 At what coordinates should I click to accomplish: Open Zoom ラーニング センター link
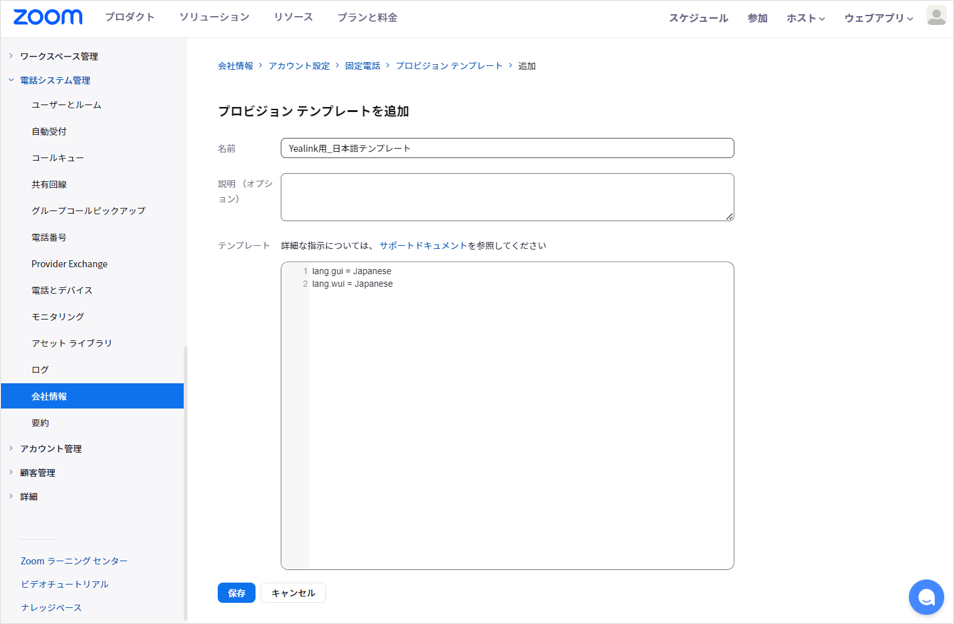(x=74, y=561)
